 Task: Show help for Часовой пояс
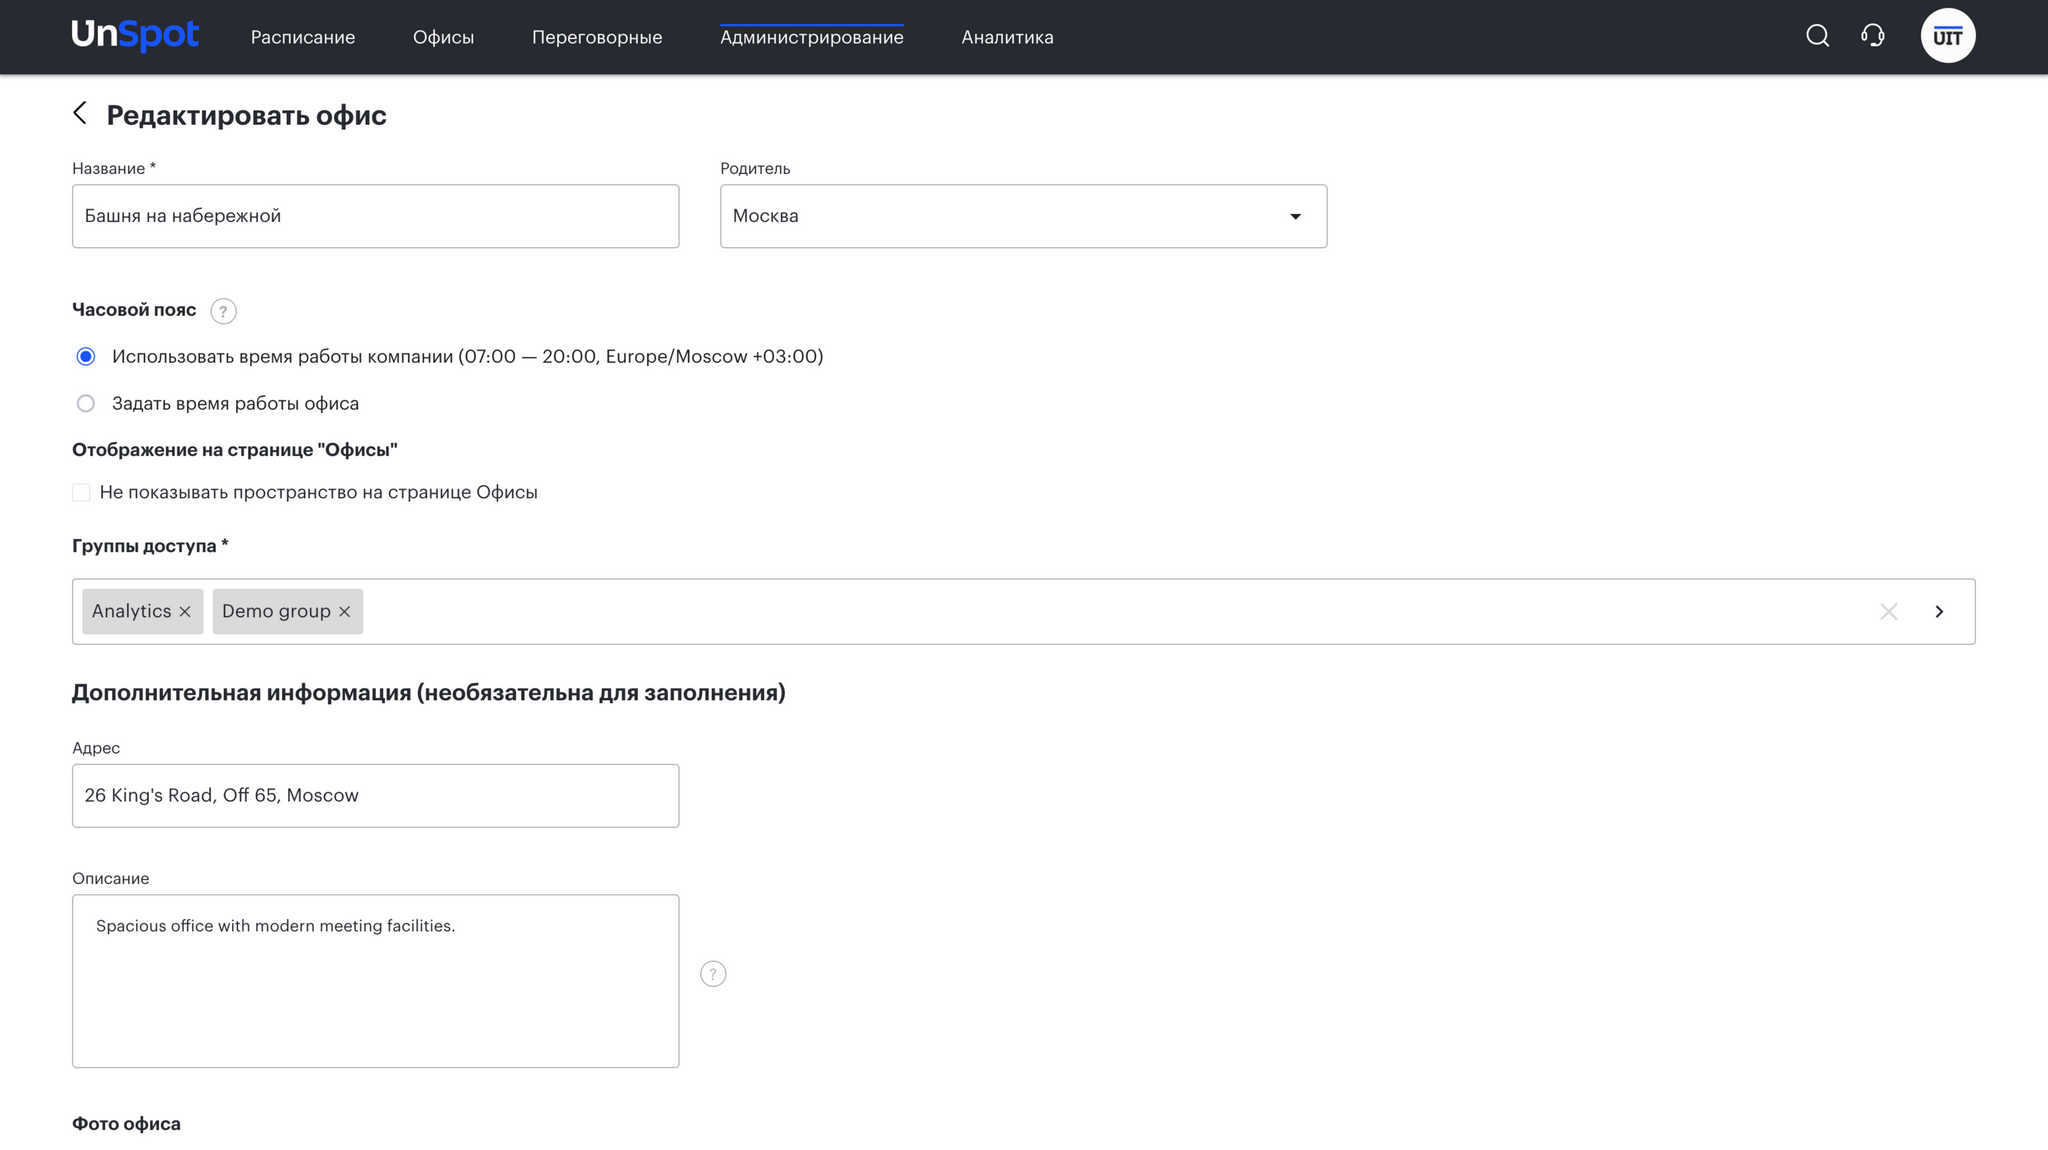pyautogui.click(x=223, y=311)
